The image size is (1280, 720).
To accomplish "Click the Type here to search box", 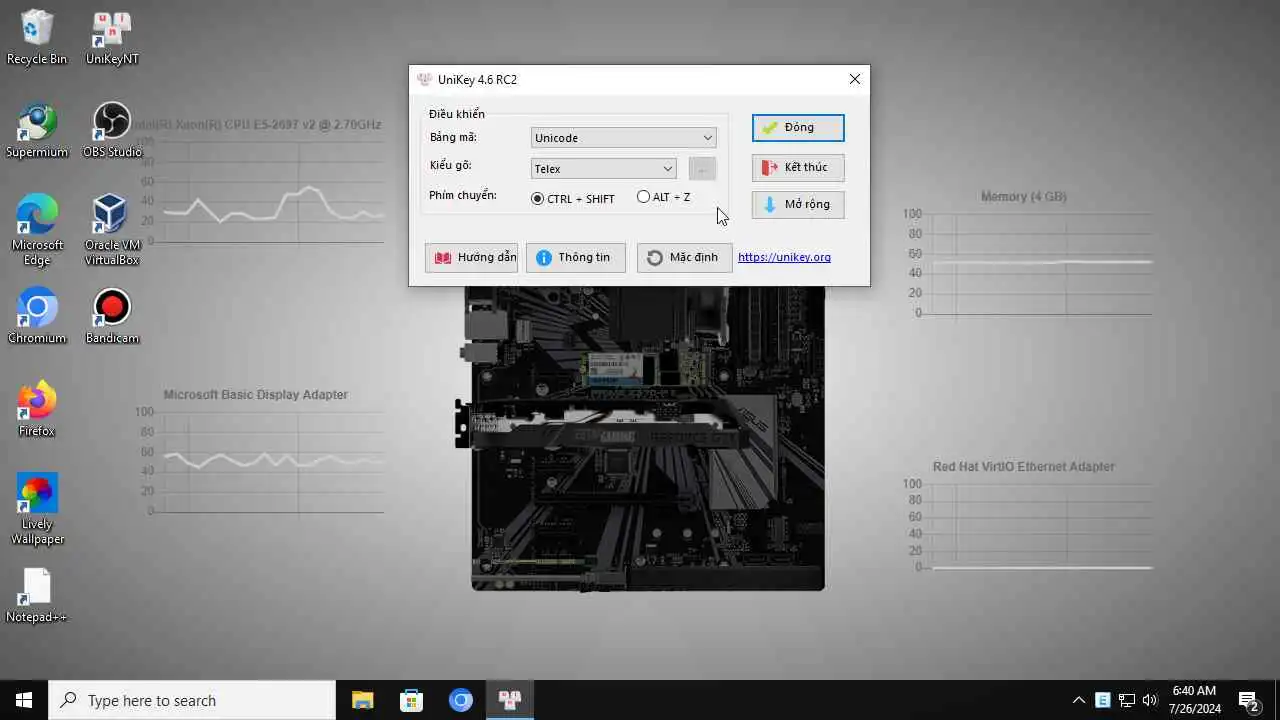I will pyautogui.click(x=192, y=700).
